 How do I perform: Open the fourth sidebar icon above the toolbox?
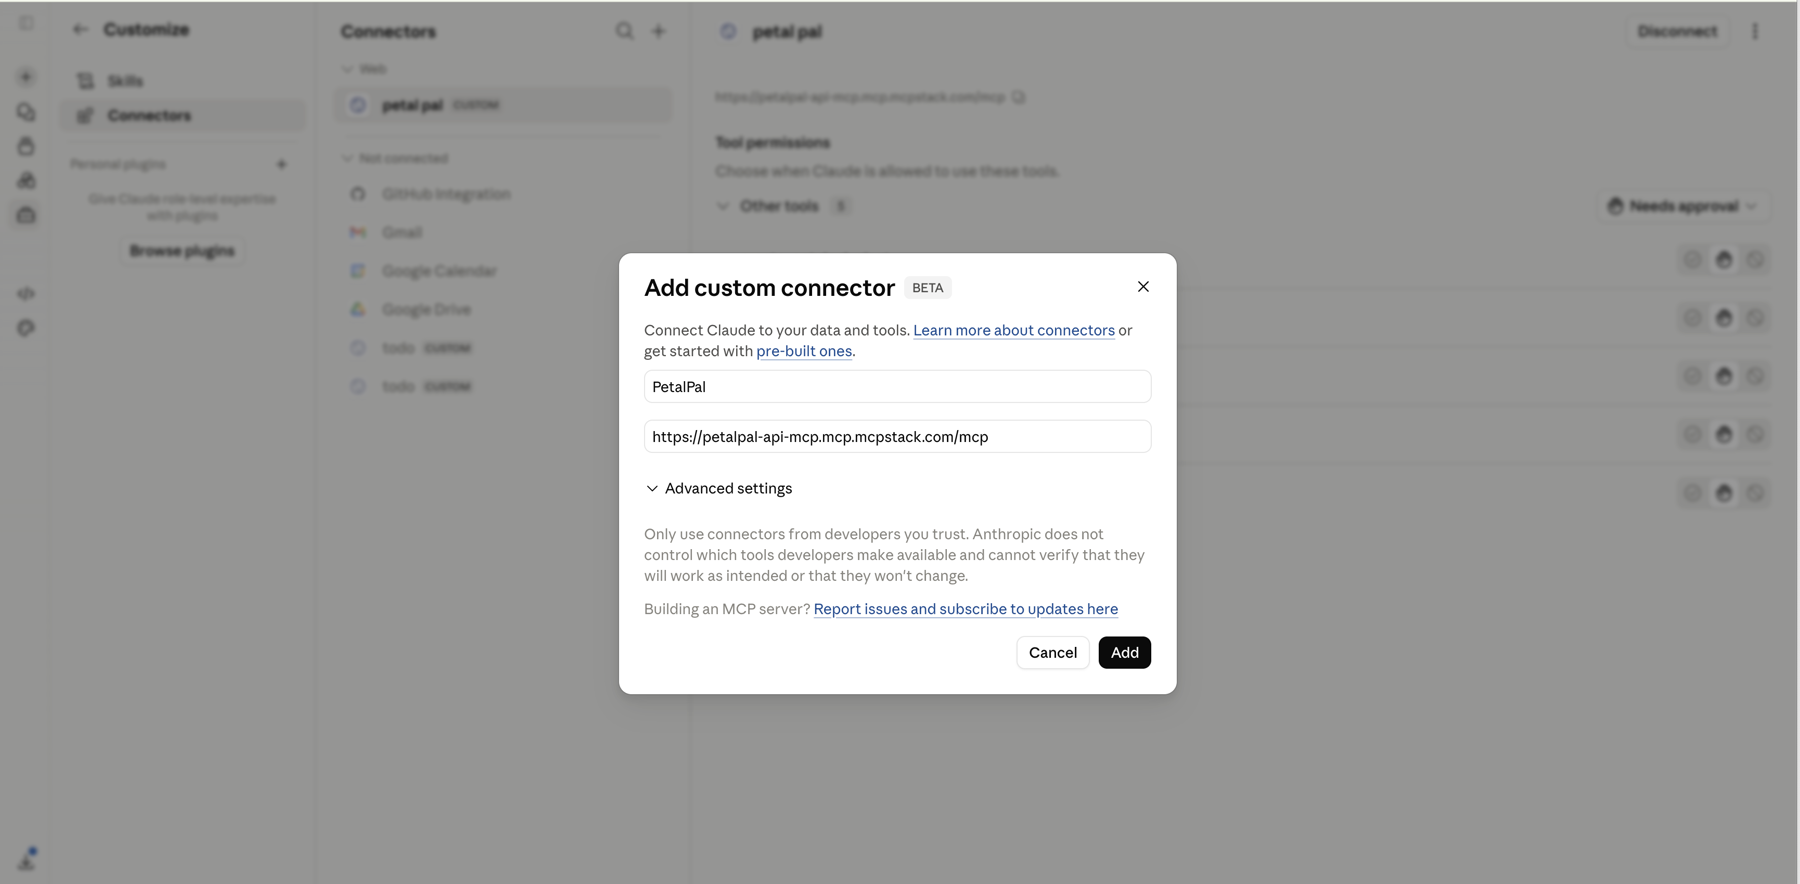[26, 180]
